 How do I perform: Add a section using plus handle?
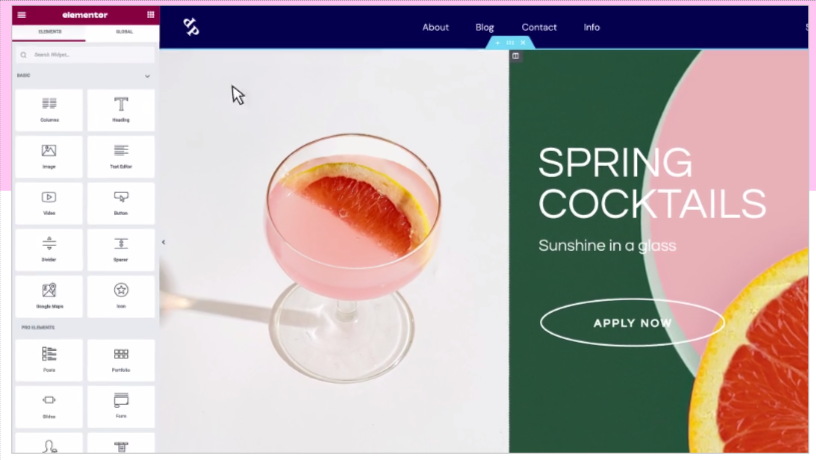click(x=498, y=43)
